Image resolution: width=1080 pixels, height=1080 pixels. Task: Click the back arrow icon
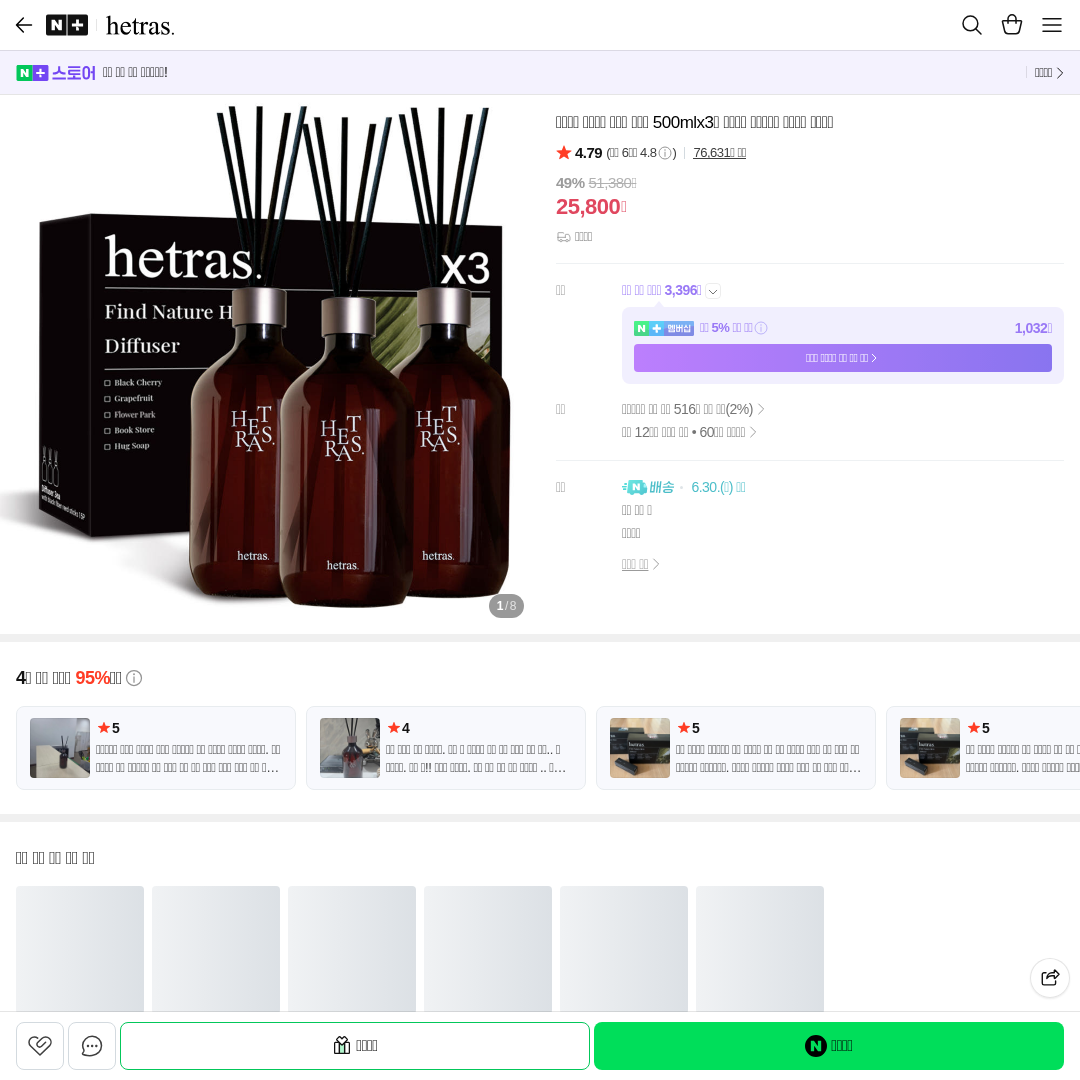coord(24,25)
